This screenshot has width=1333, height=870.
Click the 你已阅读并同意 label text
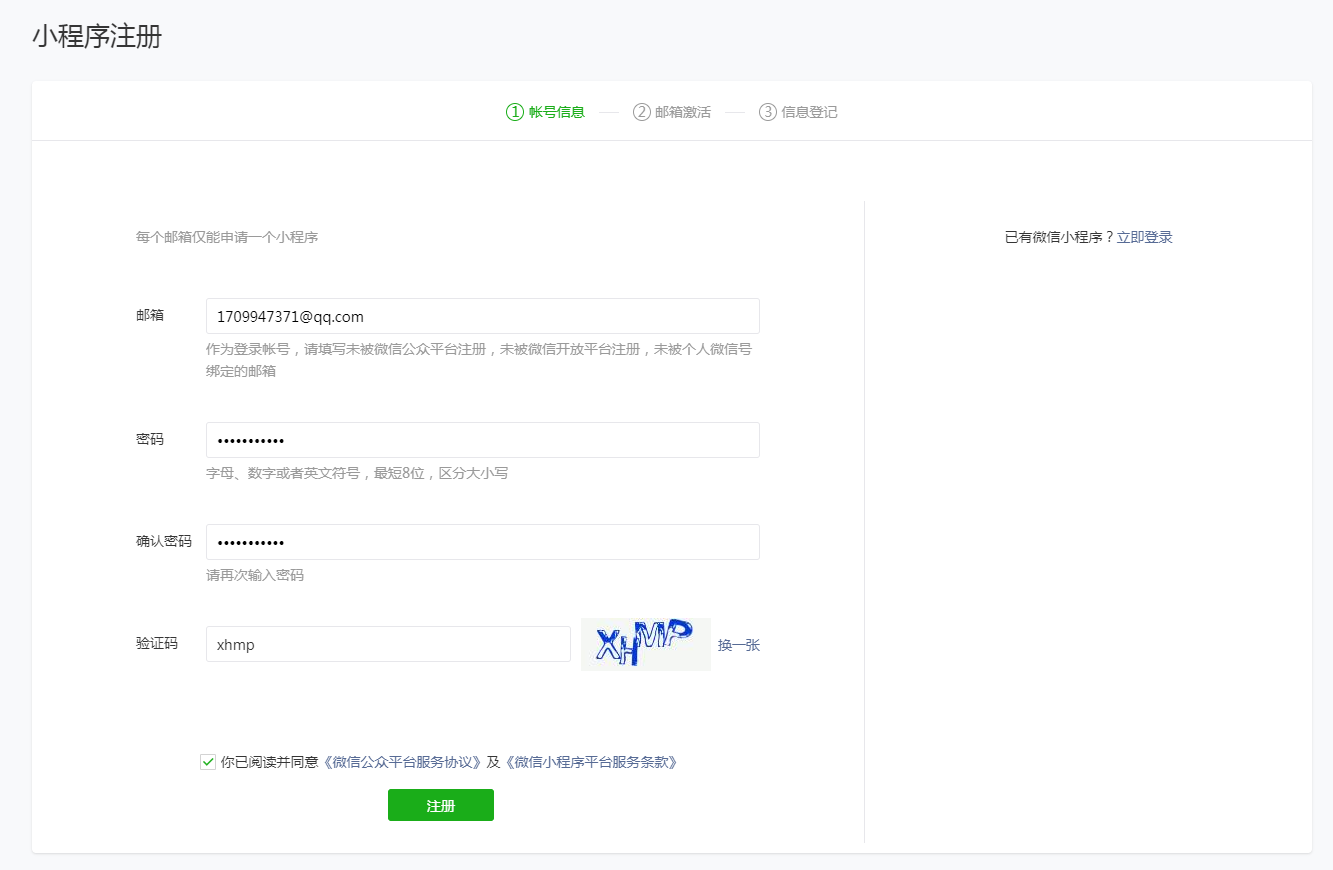[x=269, y=762]
